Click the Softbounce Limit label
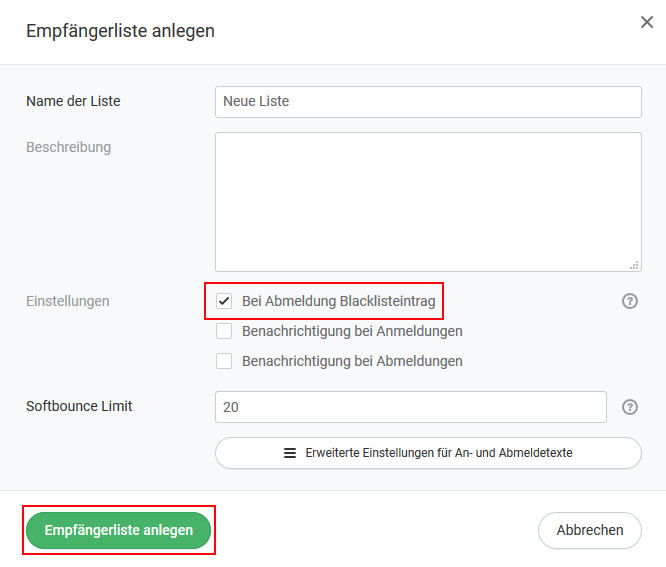 (79, 406)
